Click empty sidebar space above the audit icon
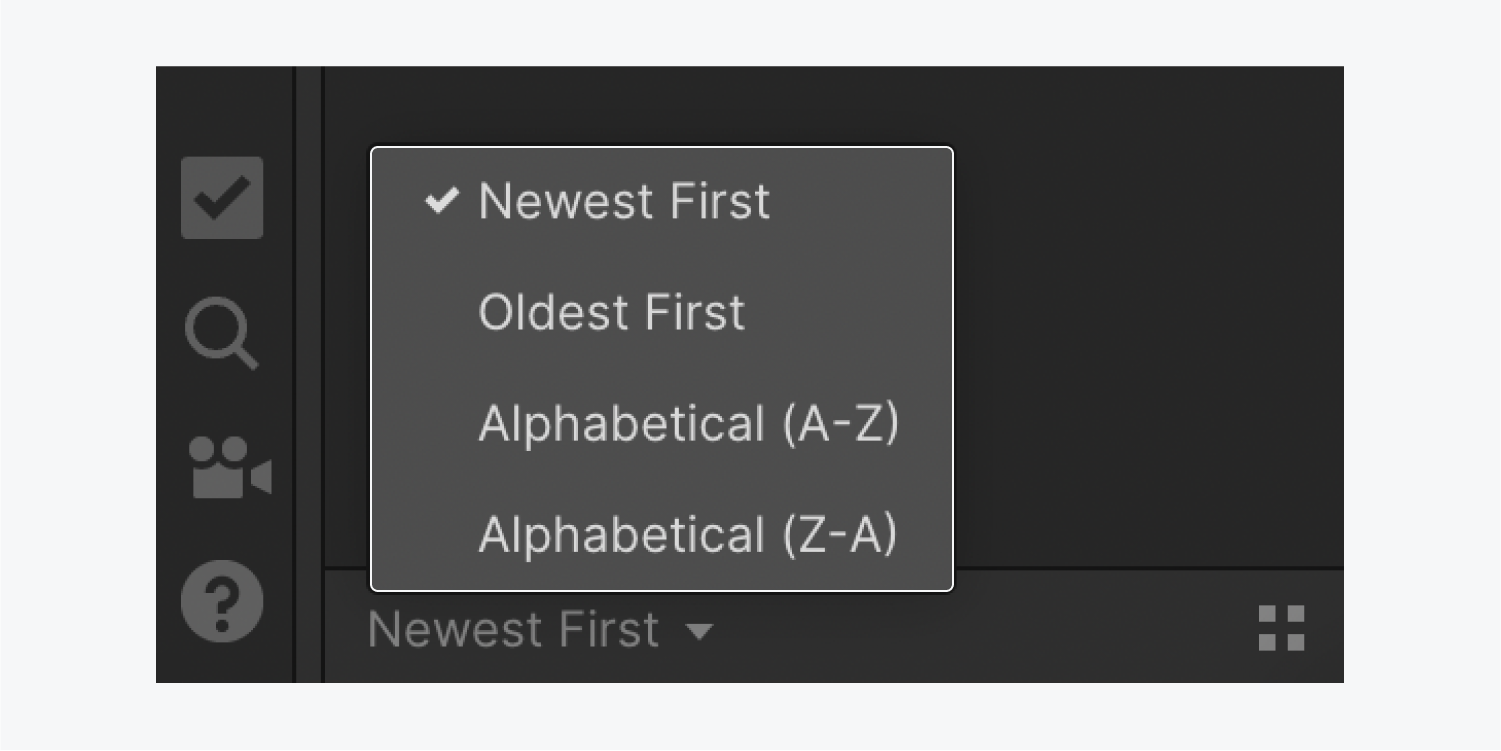 pos(224,110)
